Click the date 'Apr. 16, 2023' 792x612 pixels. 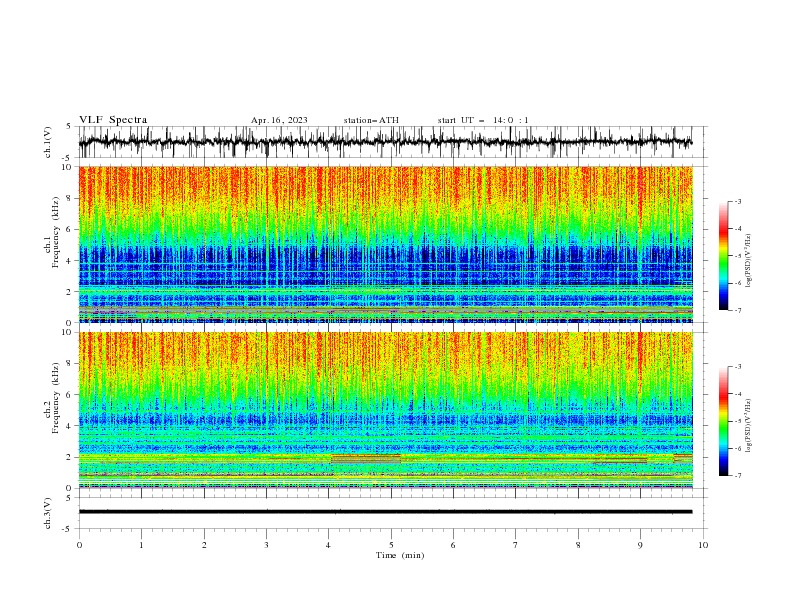click(x=279, y=120)
